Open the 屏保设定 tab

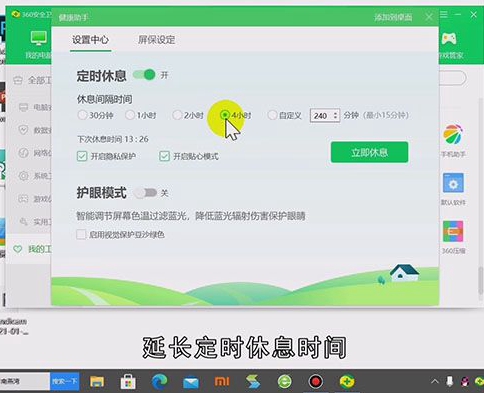[156, 40]
